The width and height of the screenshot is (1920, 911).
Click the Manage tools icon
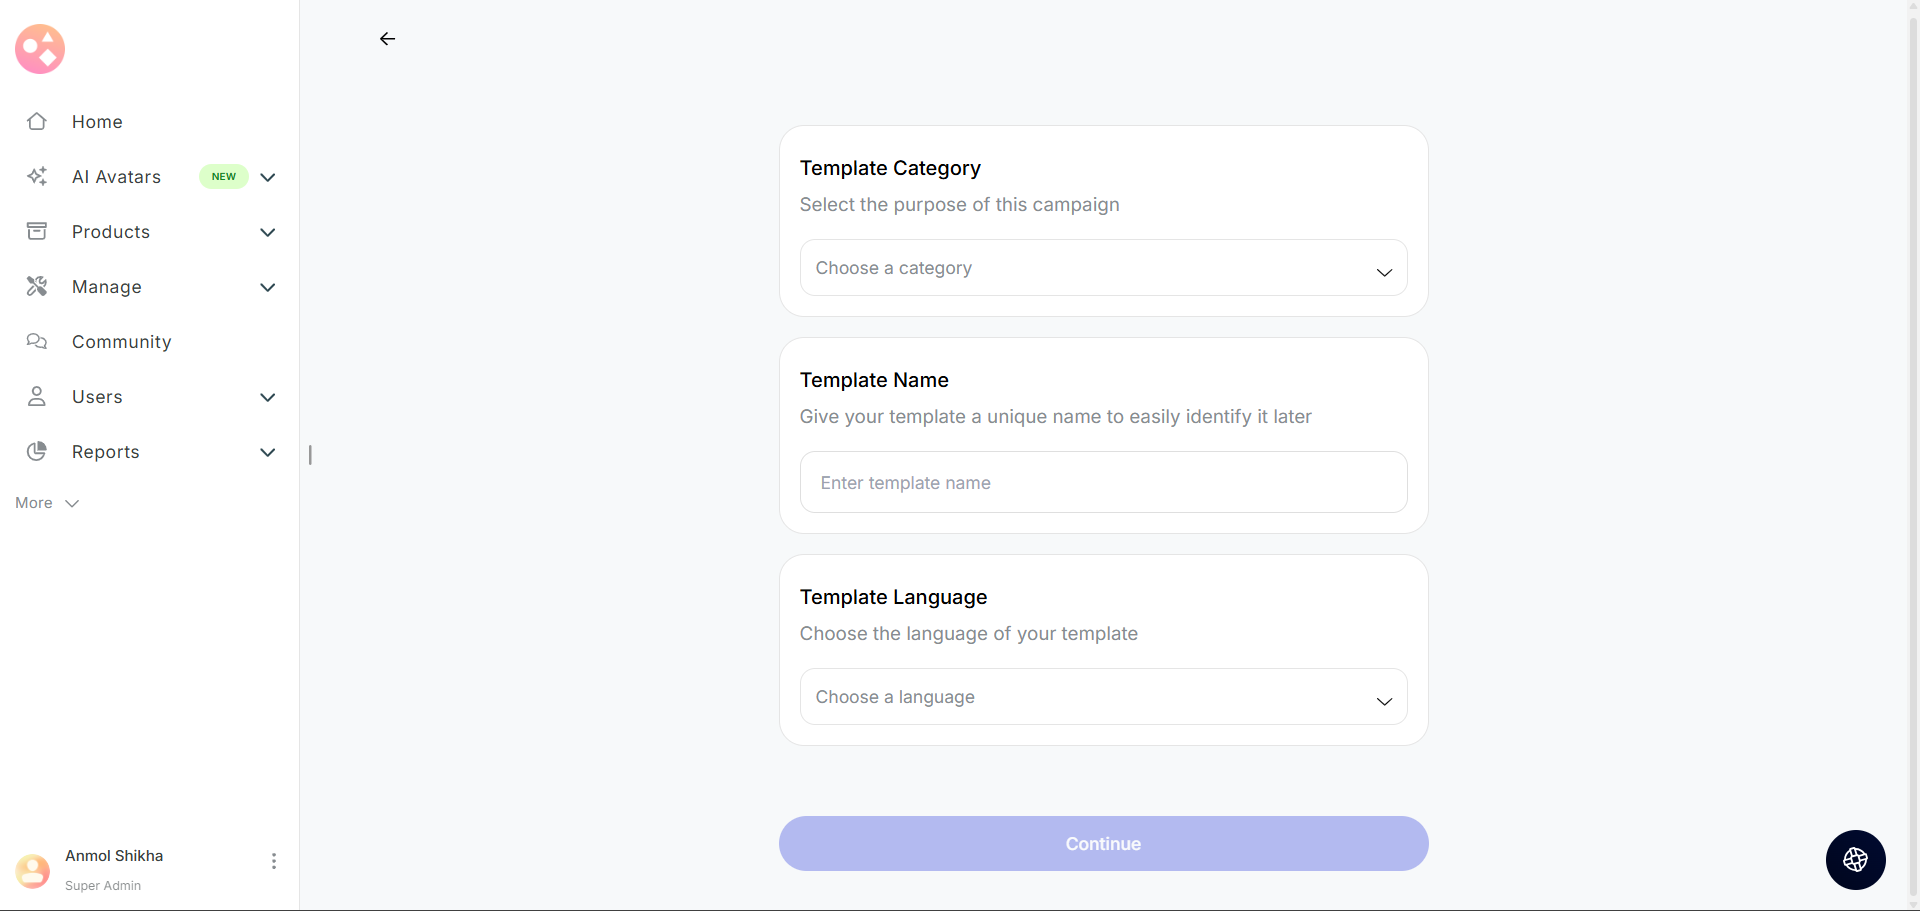coord(37,286)
